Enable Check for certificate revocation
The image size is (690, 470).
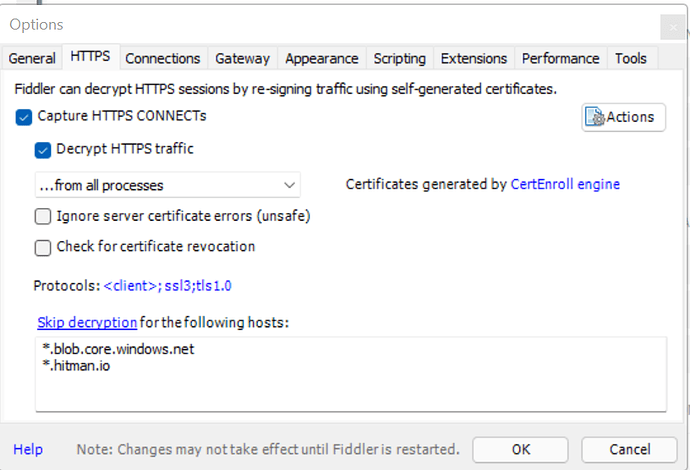click(x=43, y=247)
